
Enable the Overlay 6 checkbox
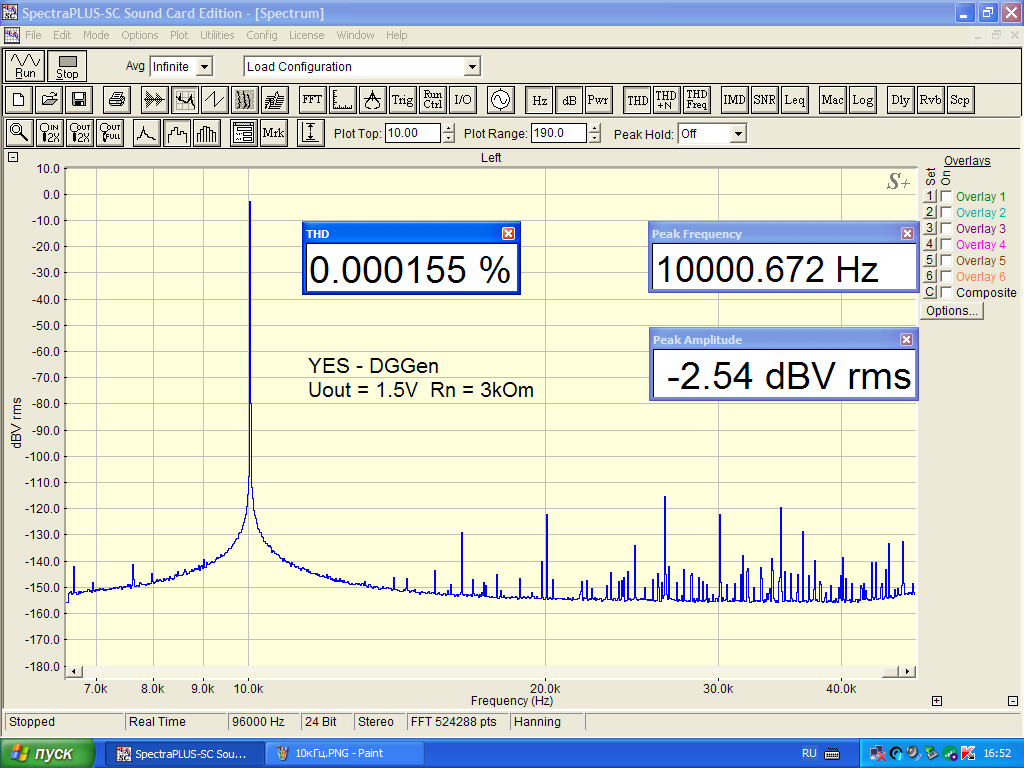click(x=946, y=276)
